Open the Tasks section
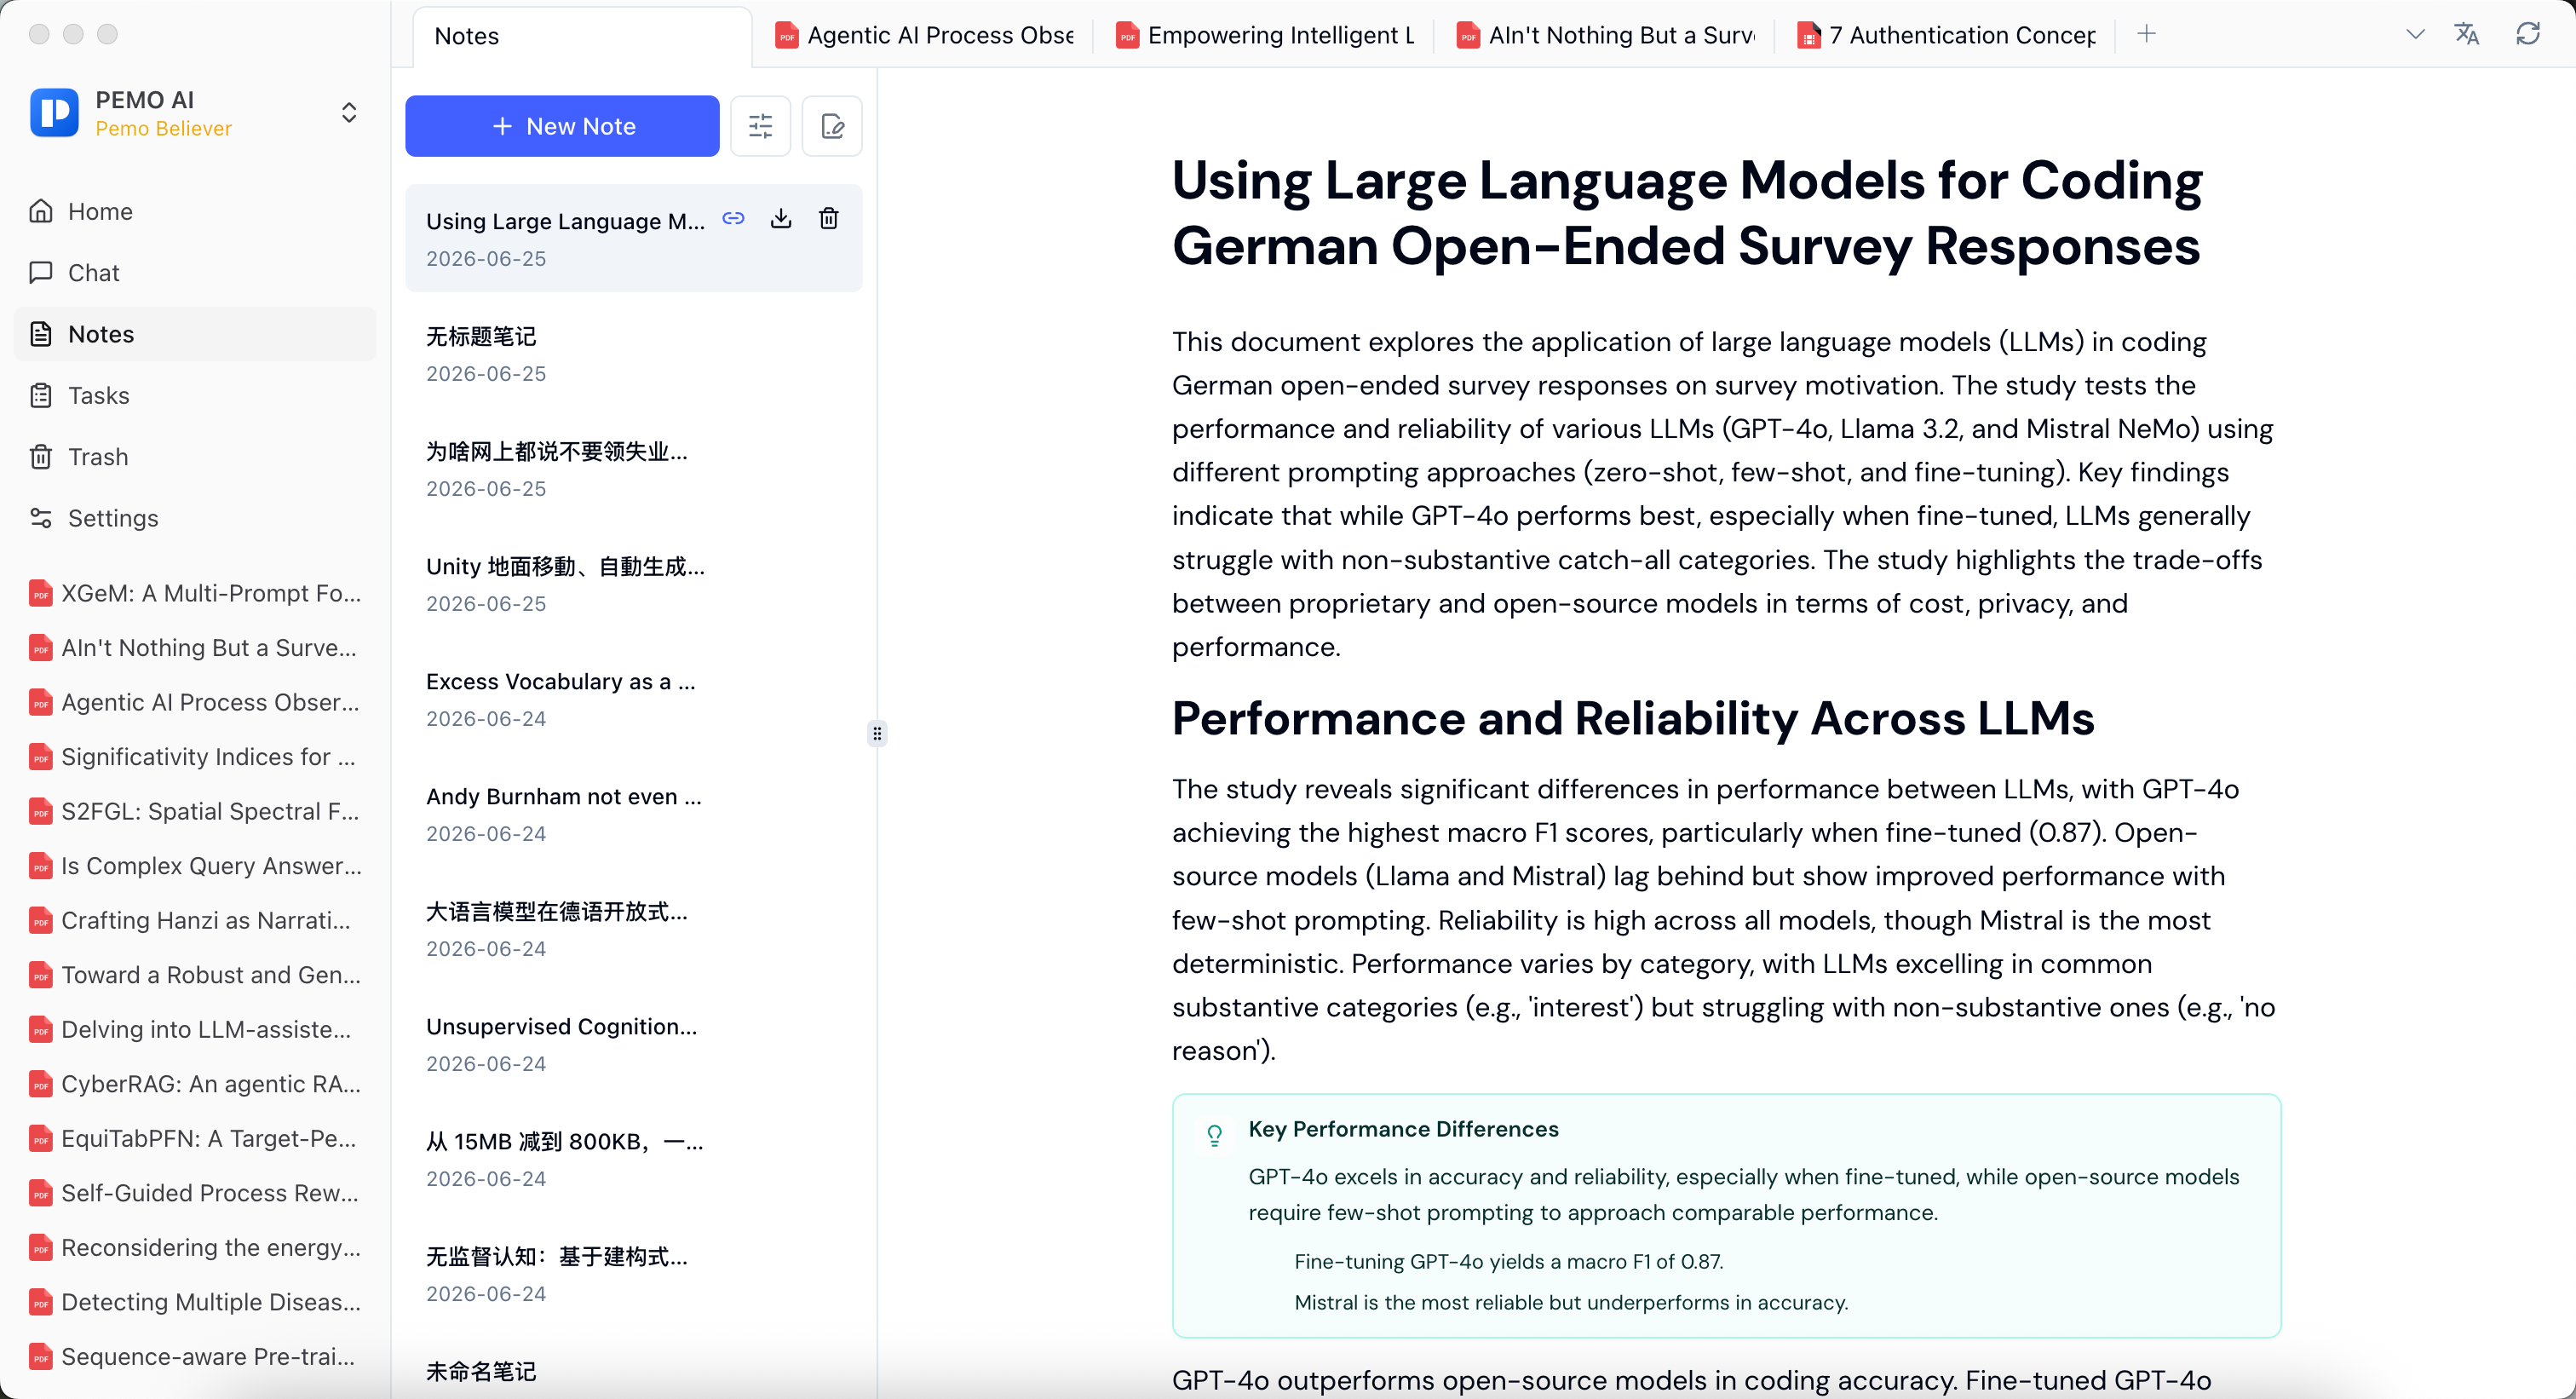2576x1399 pixels. click(x=195, y=395)
